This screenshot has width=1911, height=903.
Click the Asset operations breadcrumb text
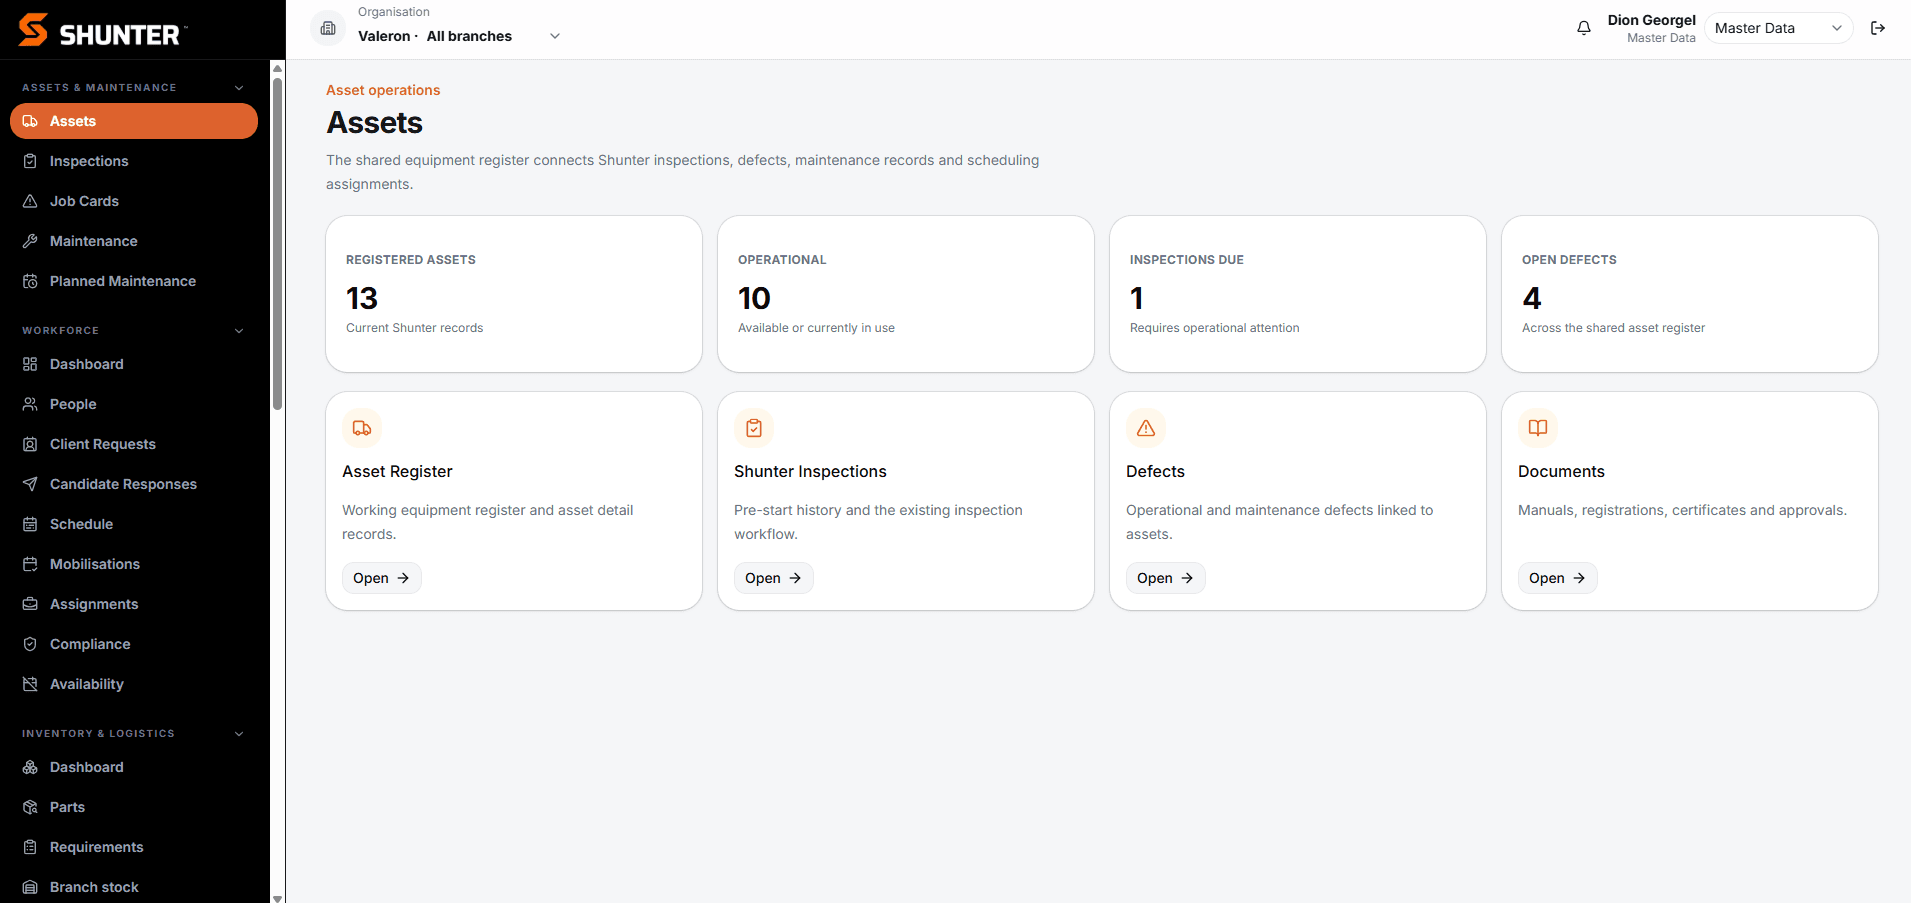click(x=383, y=90)
